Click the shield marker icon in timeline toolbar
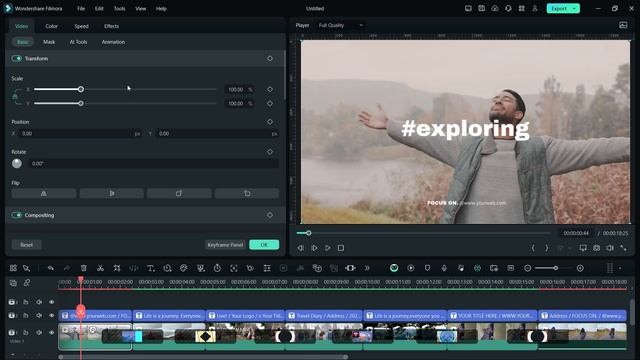 point(427,268)
